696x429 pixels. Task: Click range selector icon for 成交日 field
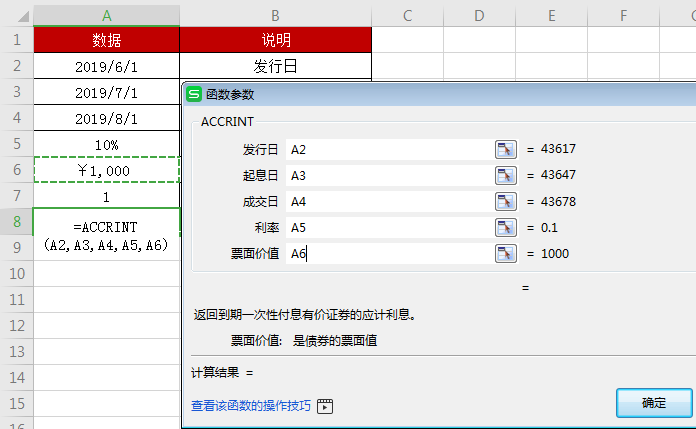tap(506, 201)
